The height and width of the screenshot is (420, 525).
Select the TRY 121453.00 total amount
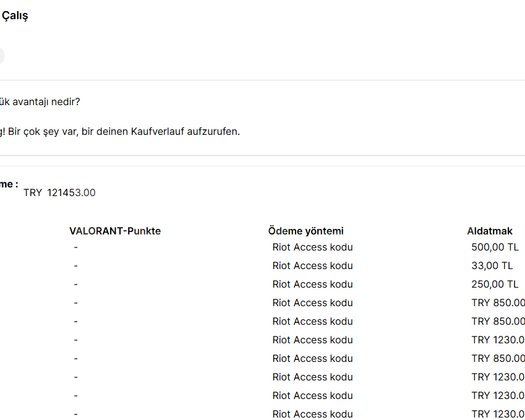pos(60,193)
